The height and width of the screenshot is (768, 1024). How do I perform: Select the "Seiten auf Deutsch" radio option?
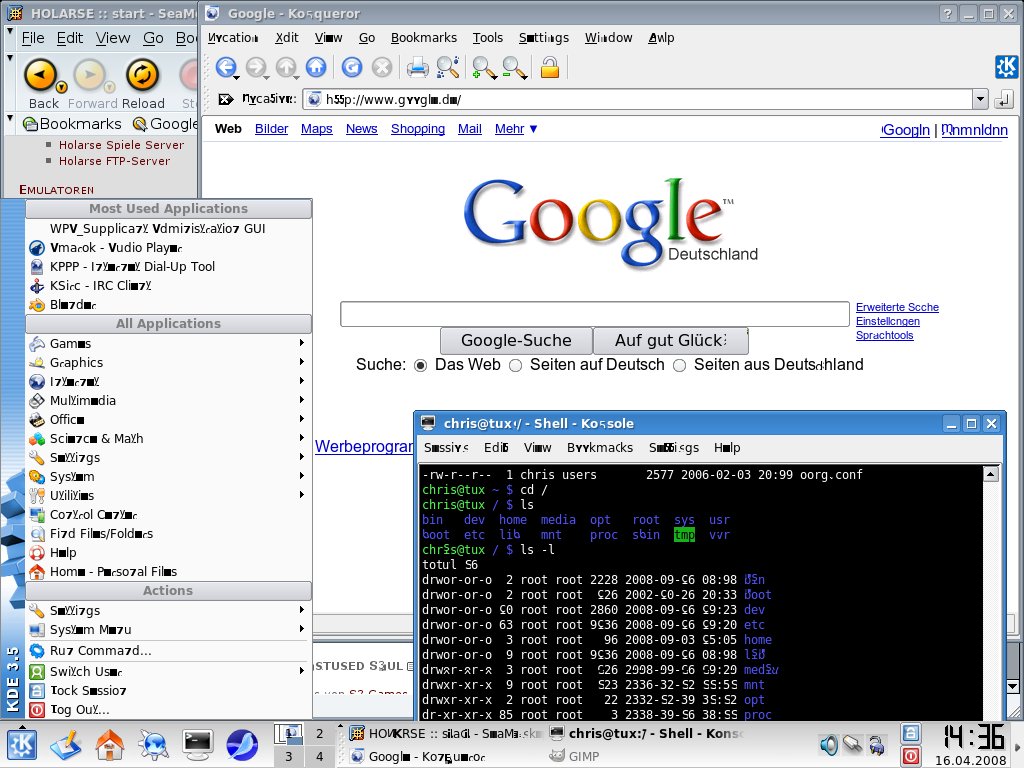tap(516, 365)
